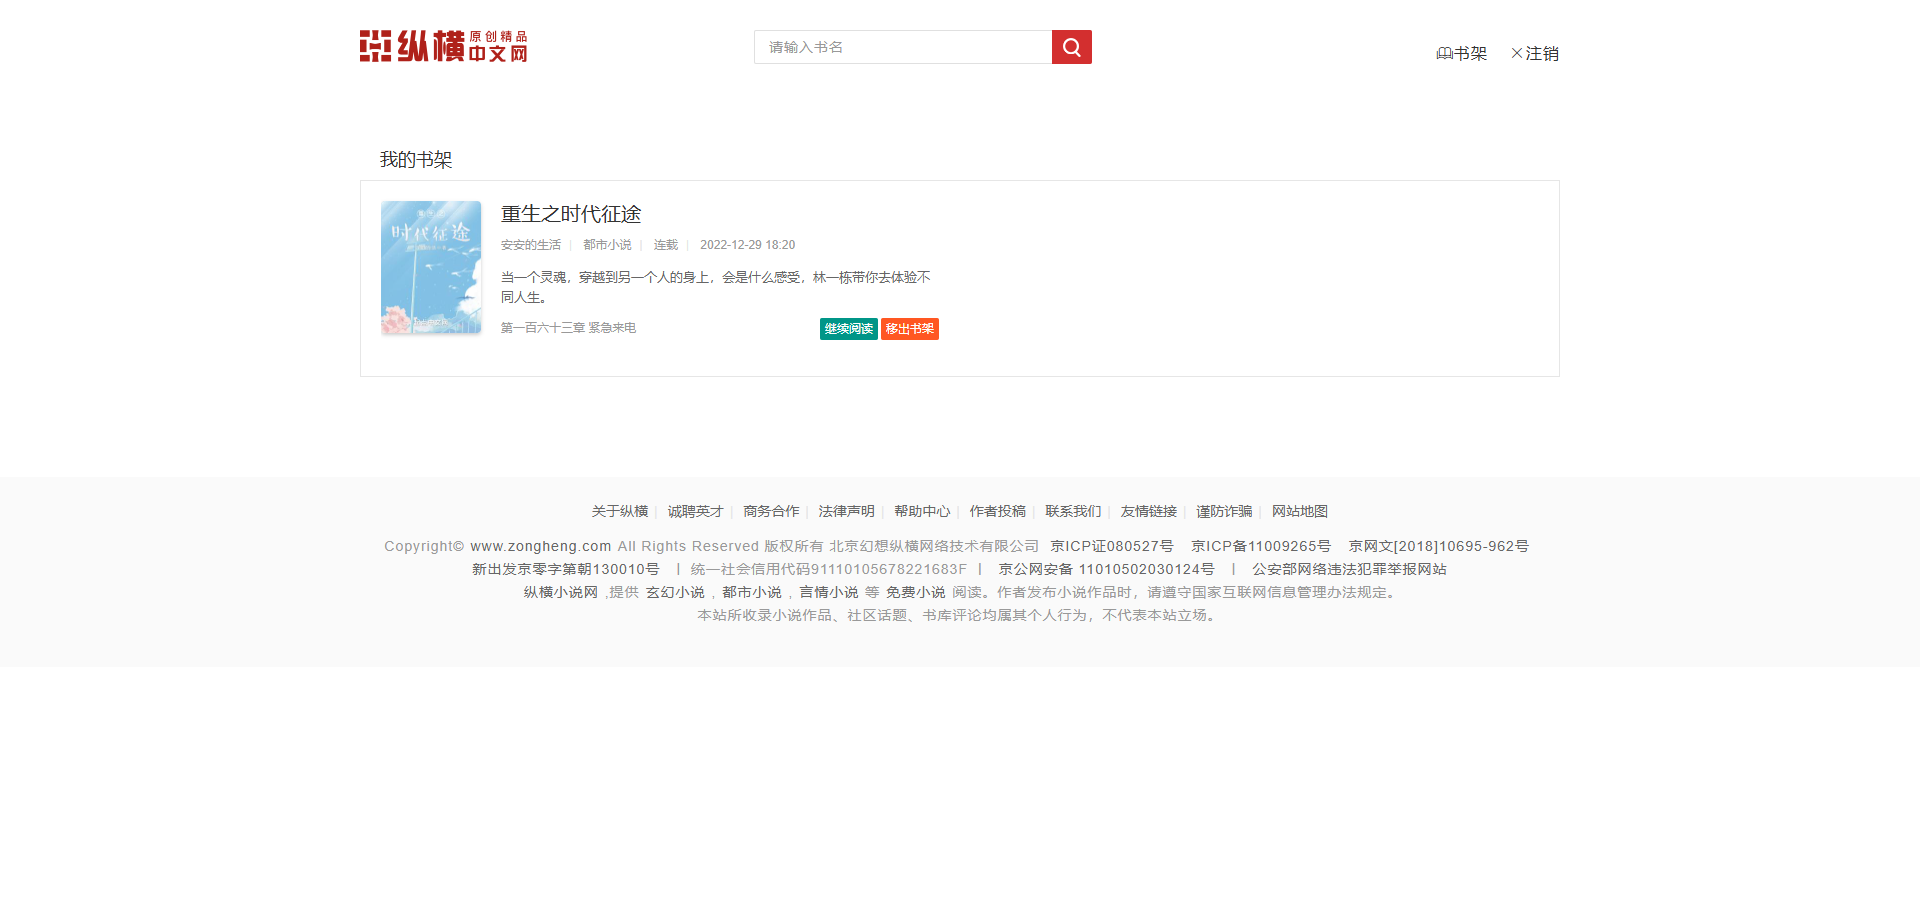This screenshot has height=919, width=1920.
Task: Click the 注销 logout link
Action: point(1535,53)
